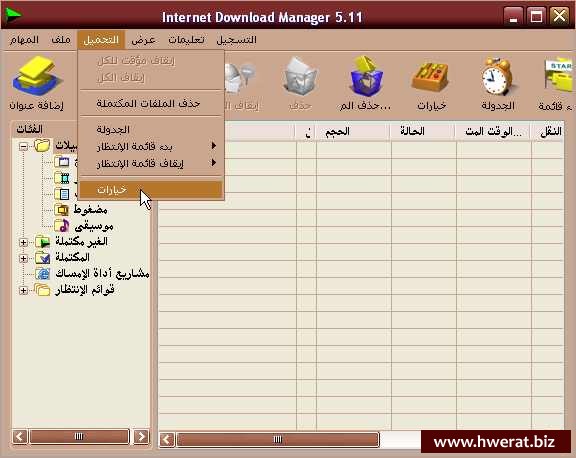Open the ملف menu
576x458 pixels.
[x=61, y=39]
